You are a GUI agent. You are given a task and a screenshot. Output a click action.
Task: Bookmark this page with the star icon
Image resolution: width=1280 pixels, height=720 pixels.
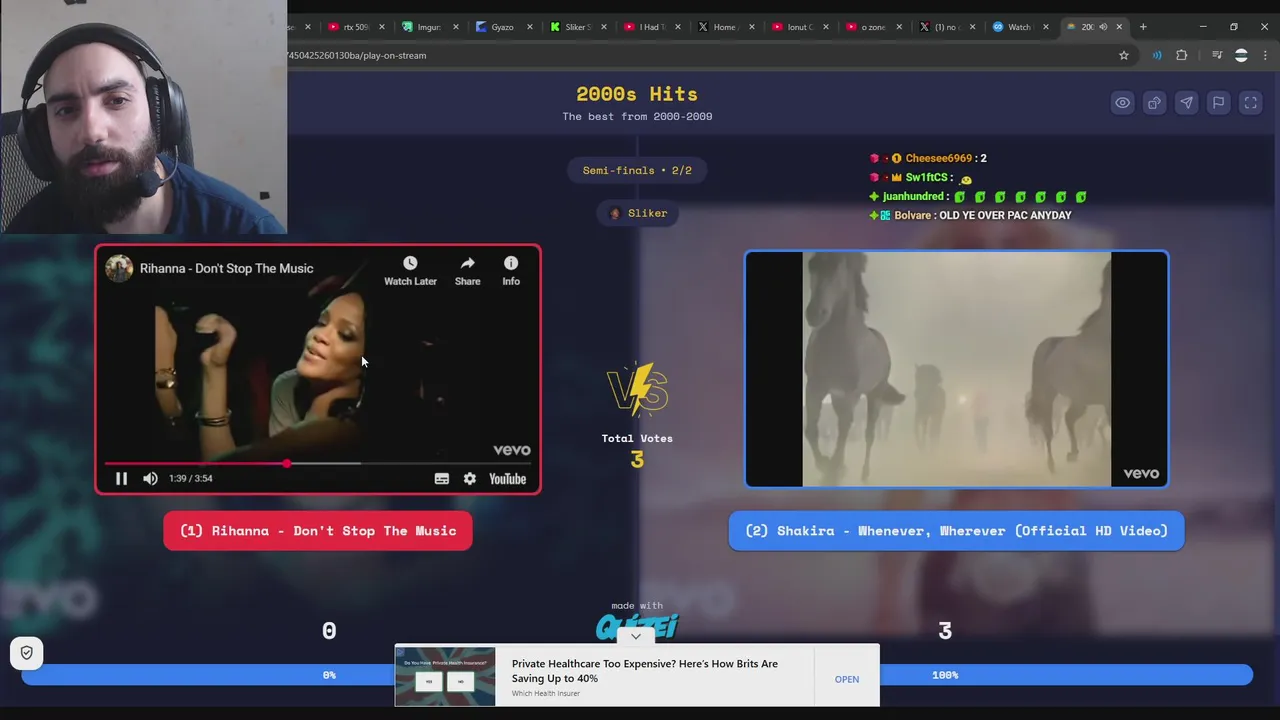[1124, 55]
